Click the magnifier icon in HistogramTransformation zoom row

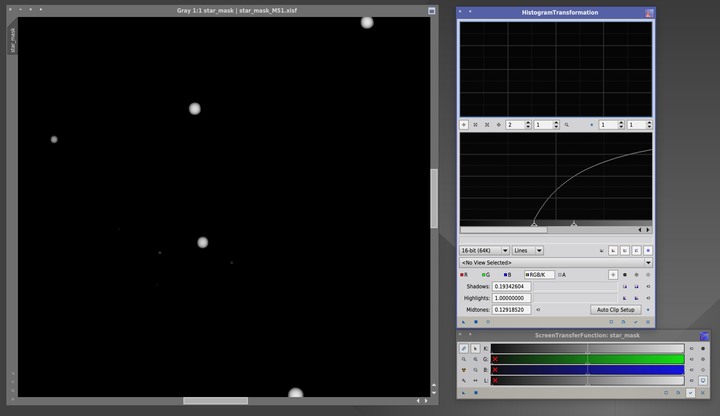[x=567, y=124]
